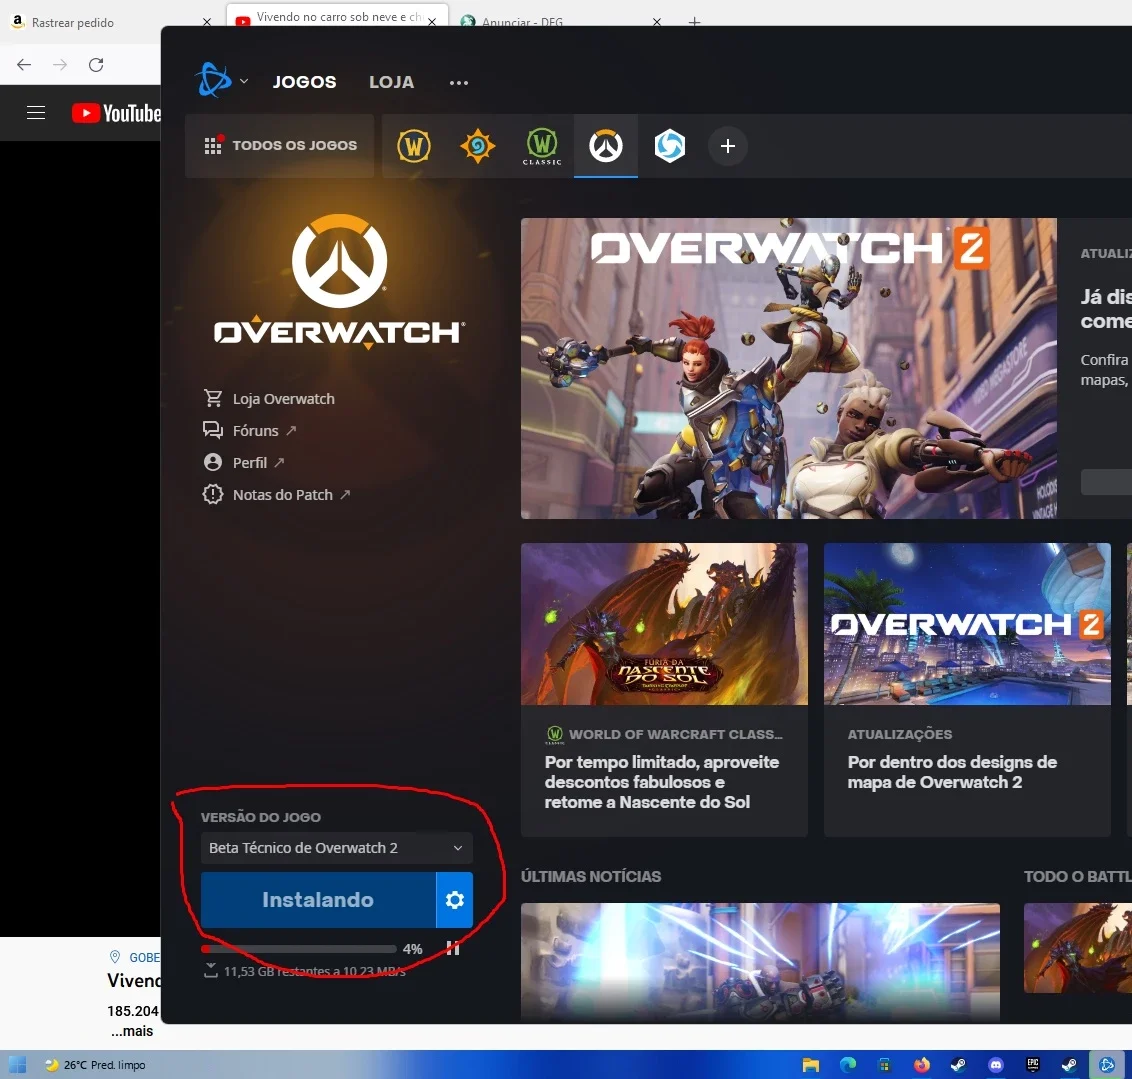
Task: Read 'Por tempo limitado' WoW Classic headline
Action: click(662, 782)
